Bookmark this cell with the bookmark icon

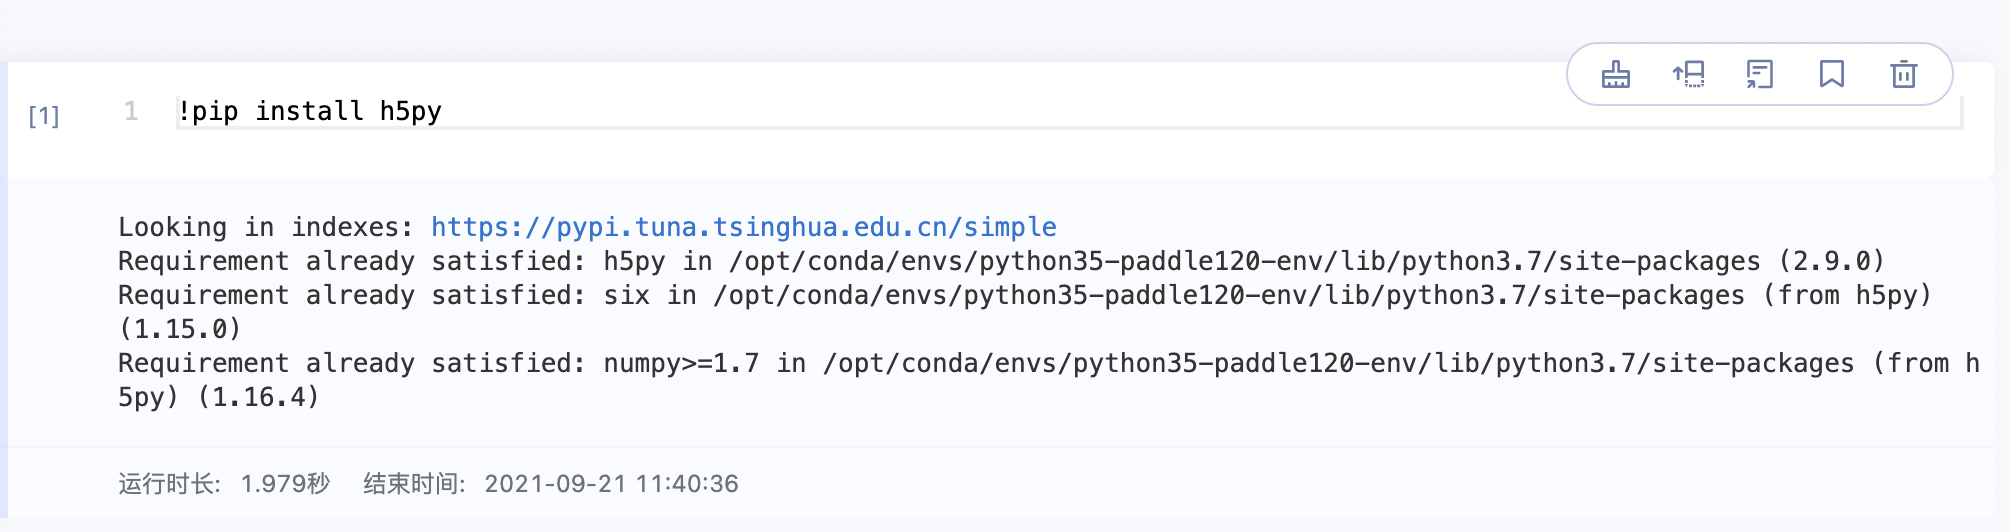pyautogui.click(x=1832, y=74)
